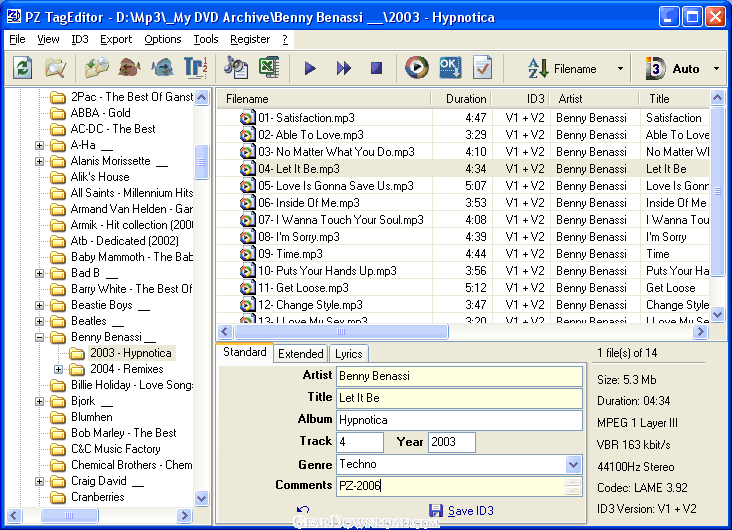Open the Export menu

pos(116,39)
